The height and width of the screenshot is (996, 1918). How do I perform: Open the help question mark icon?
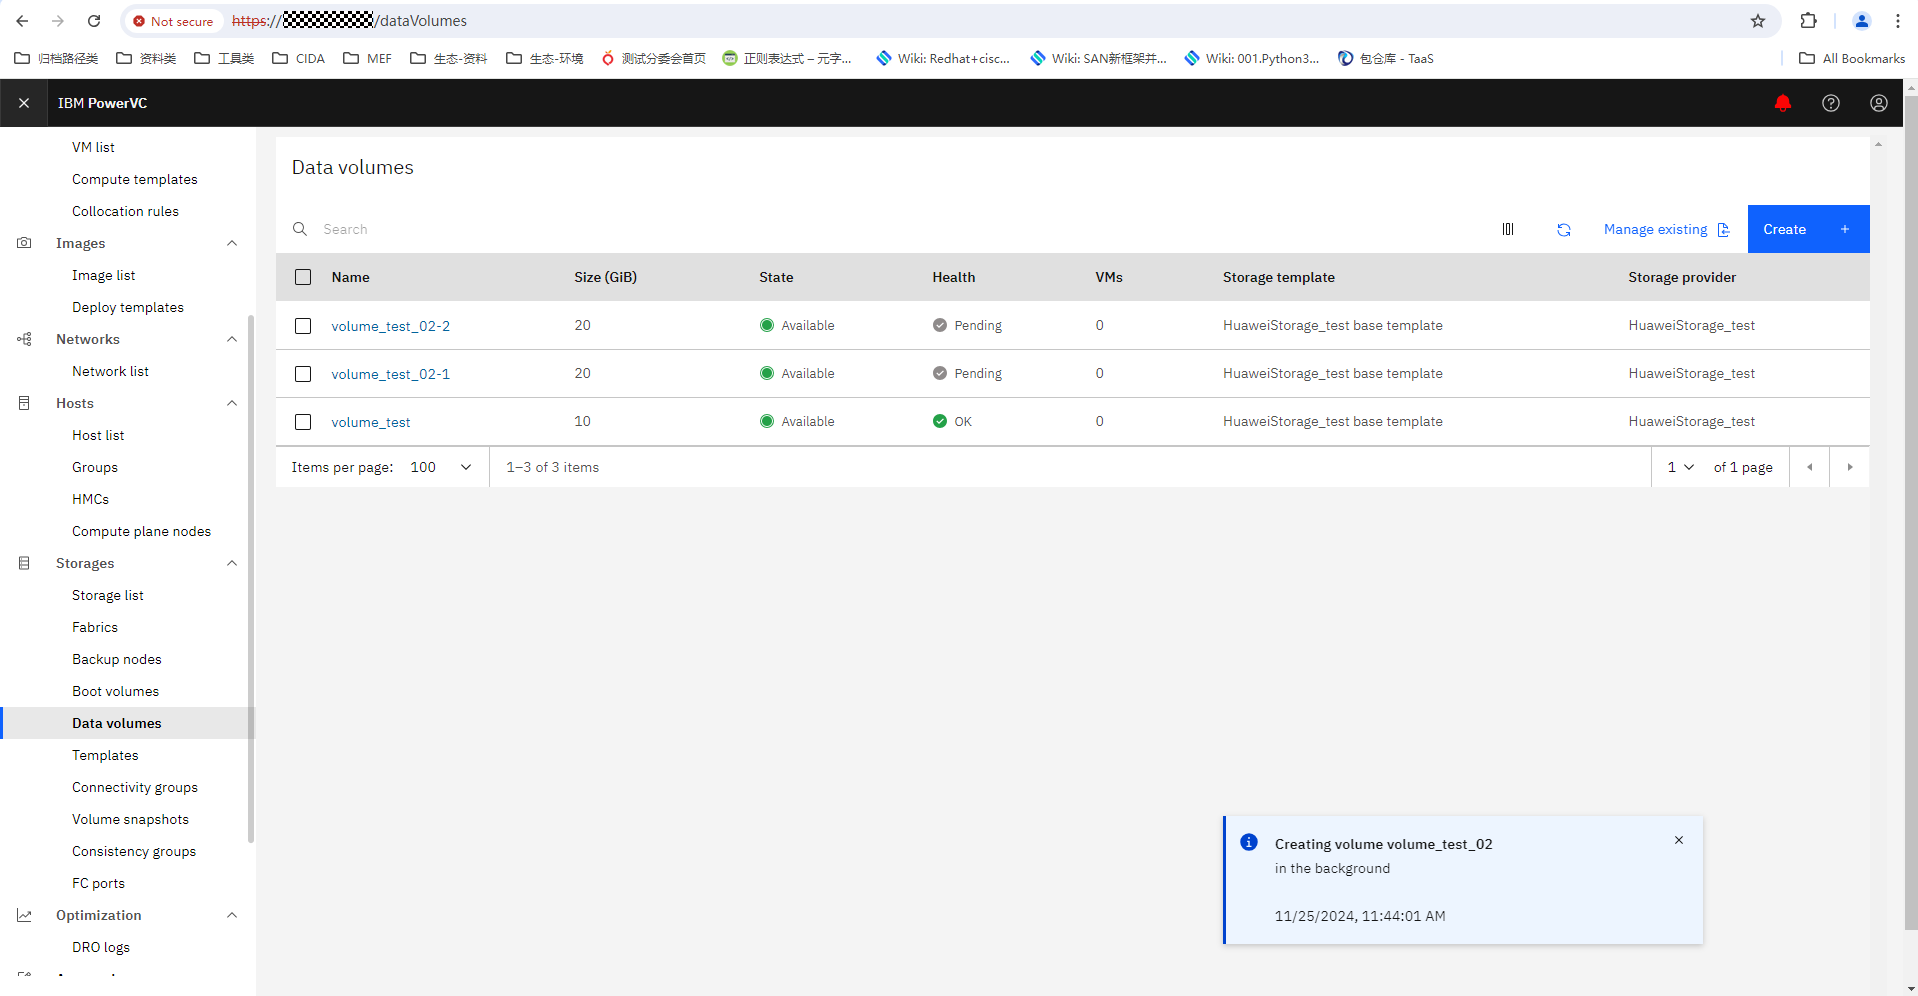click(1830, 103)
